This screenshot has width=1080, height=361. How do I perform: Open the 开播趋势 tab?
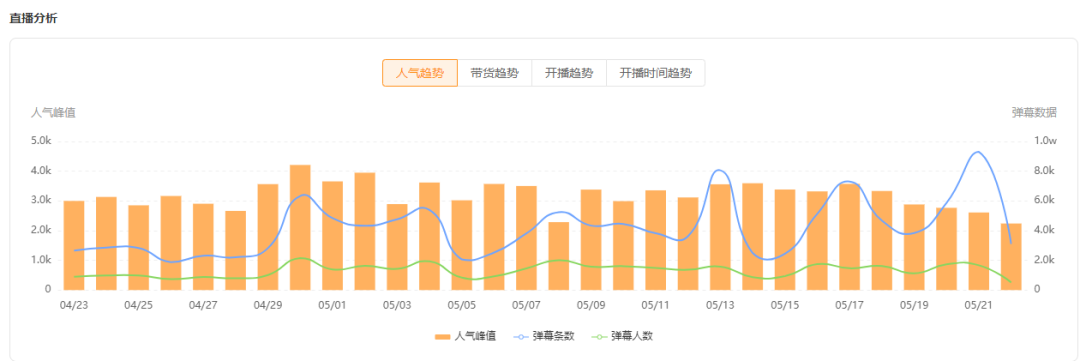[x=569, y=73]
